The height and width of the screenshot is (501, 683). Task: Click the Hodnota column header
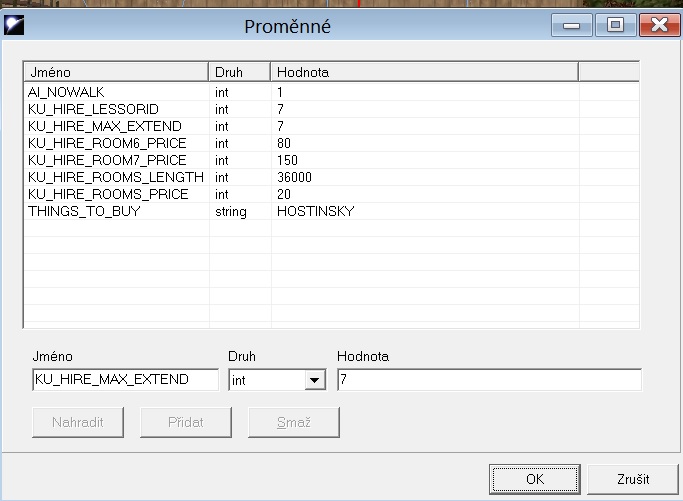424,72
